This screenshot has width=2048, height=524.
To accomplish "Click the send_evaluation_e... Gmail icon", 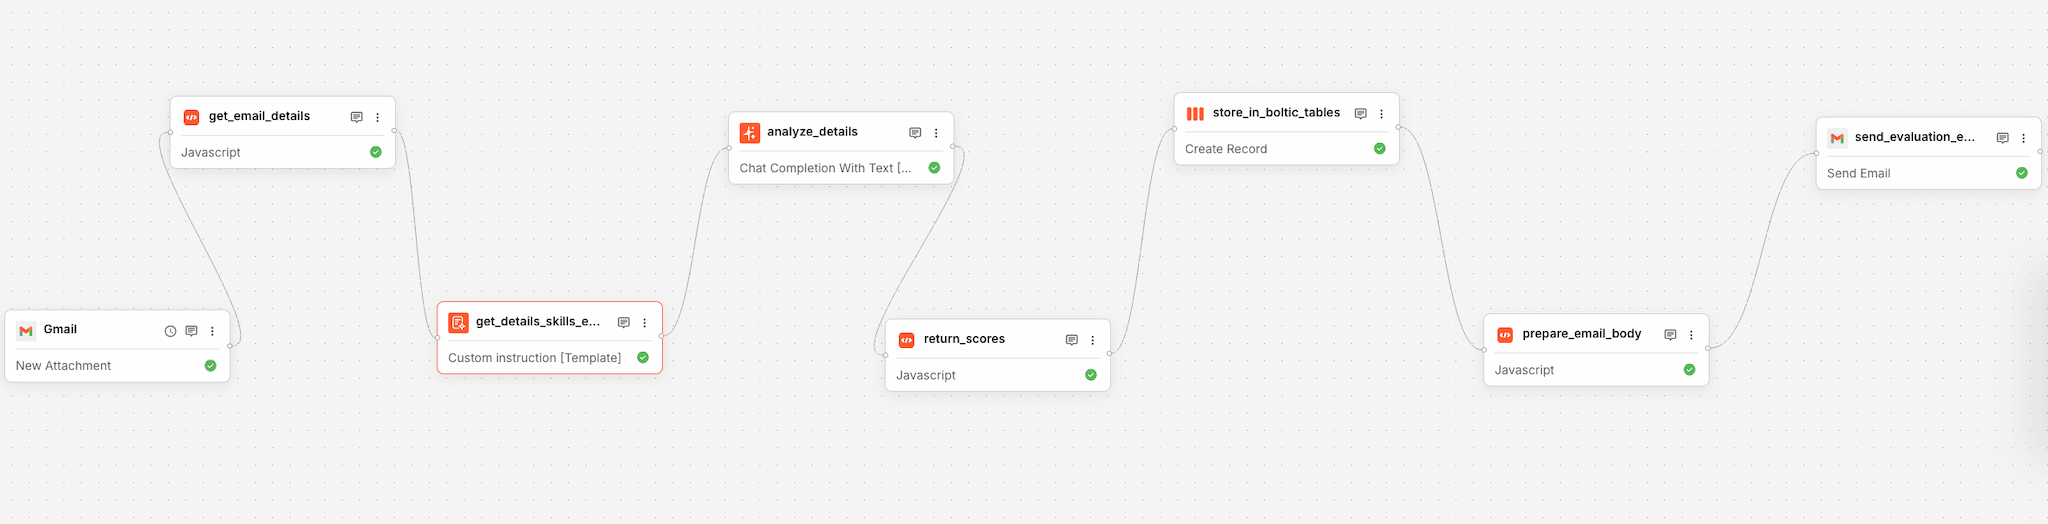I will (1837, 138).
